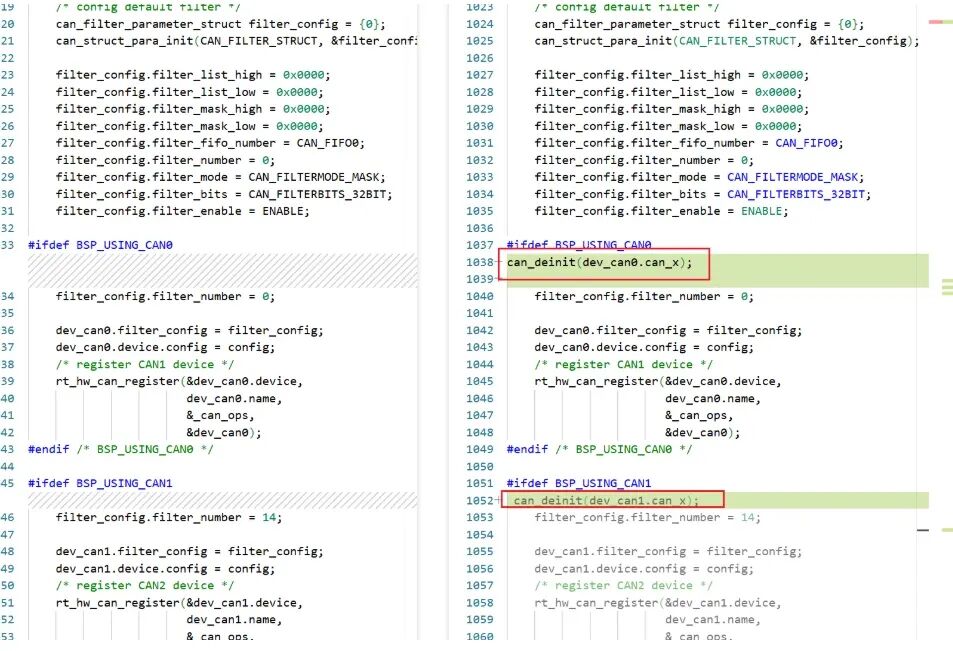953x651 pixels.
Task: Click filter_mask_low on line 1030
Action: click(x=682, y=126)
